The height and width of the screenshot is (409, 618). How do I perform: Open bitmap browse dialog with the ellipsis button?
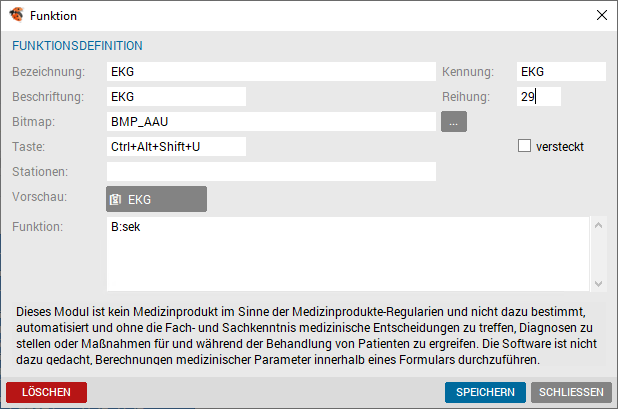click(x=454, y=121)
